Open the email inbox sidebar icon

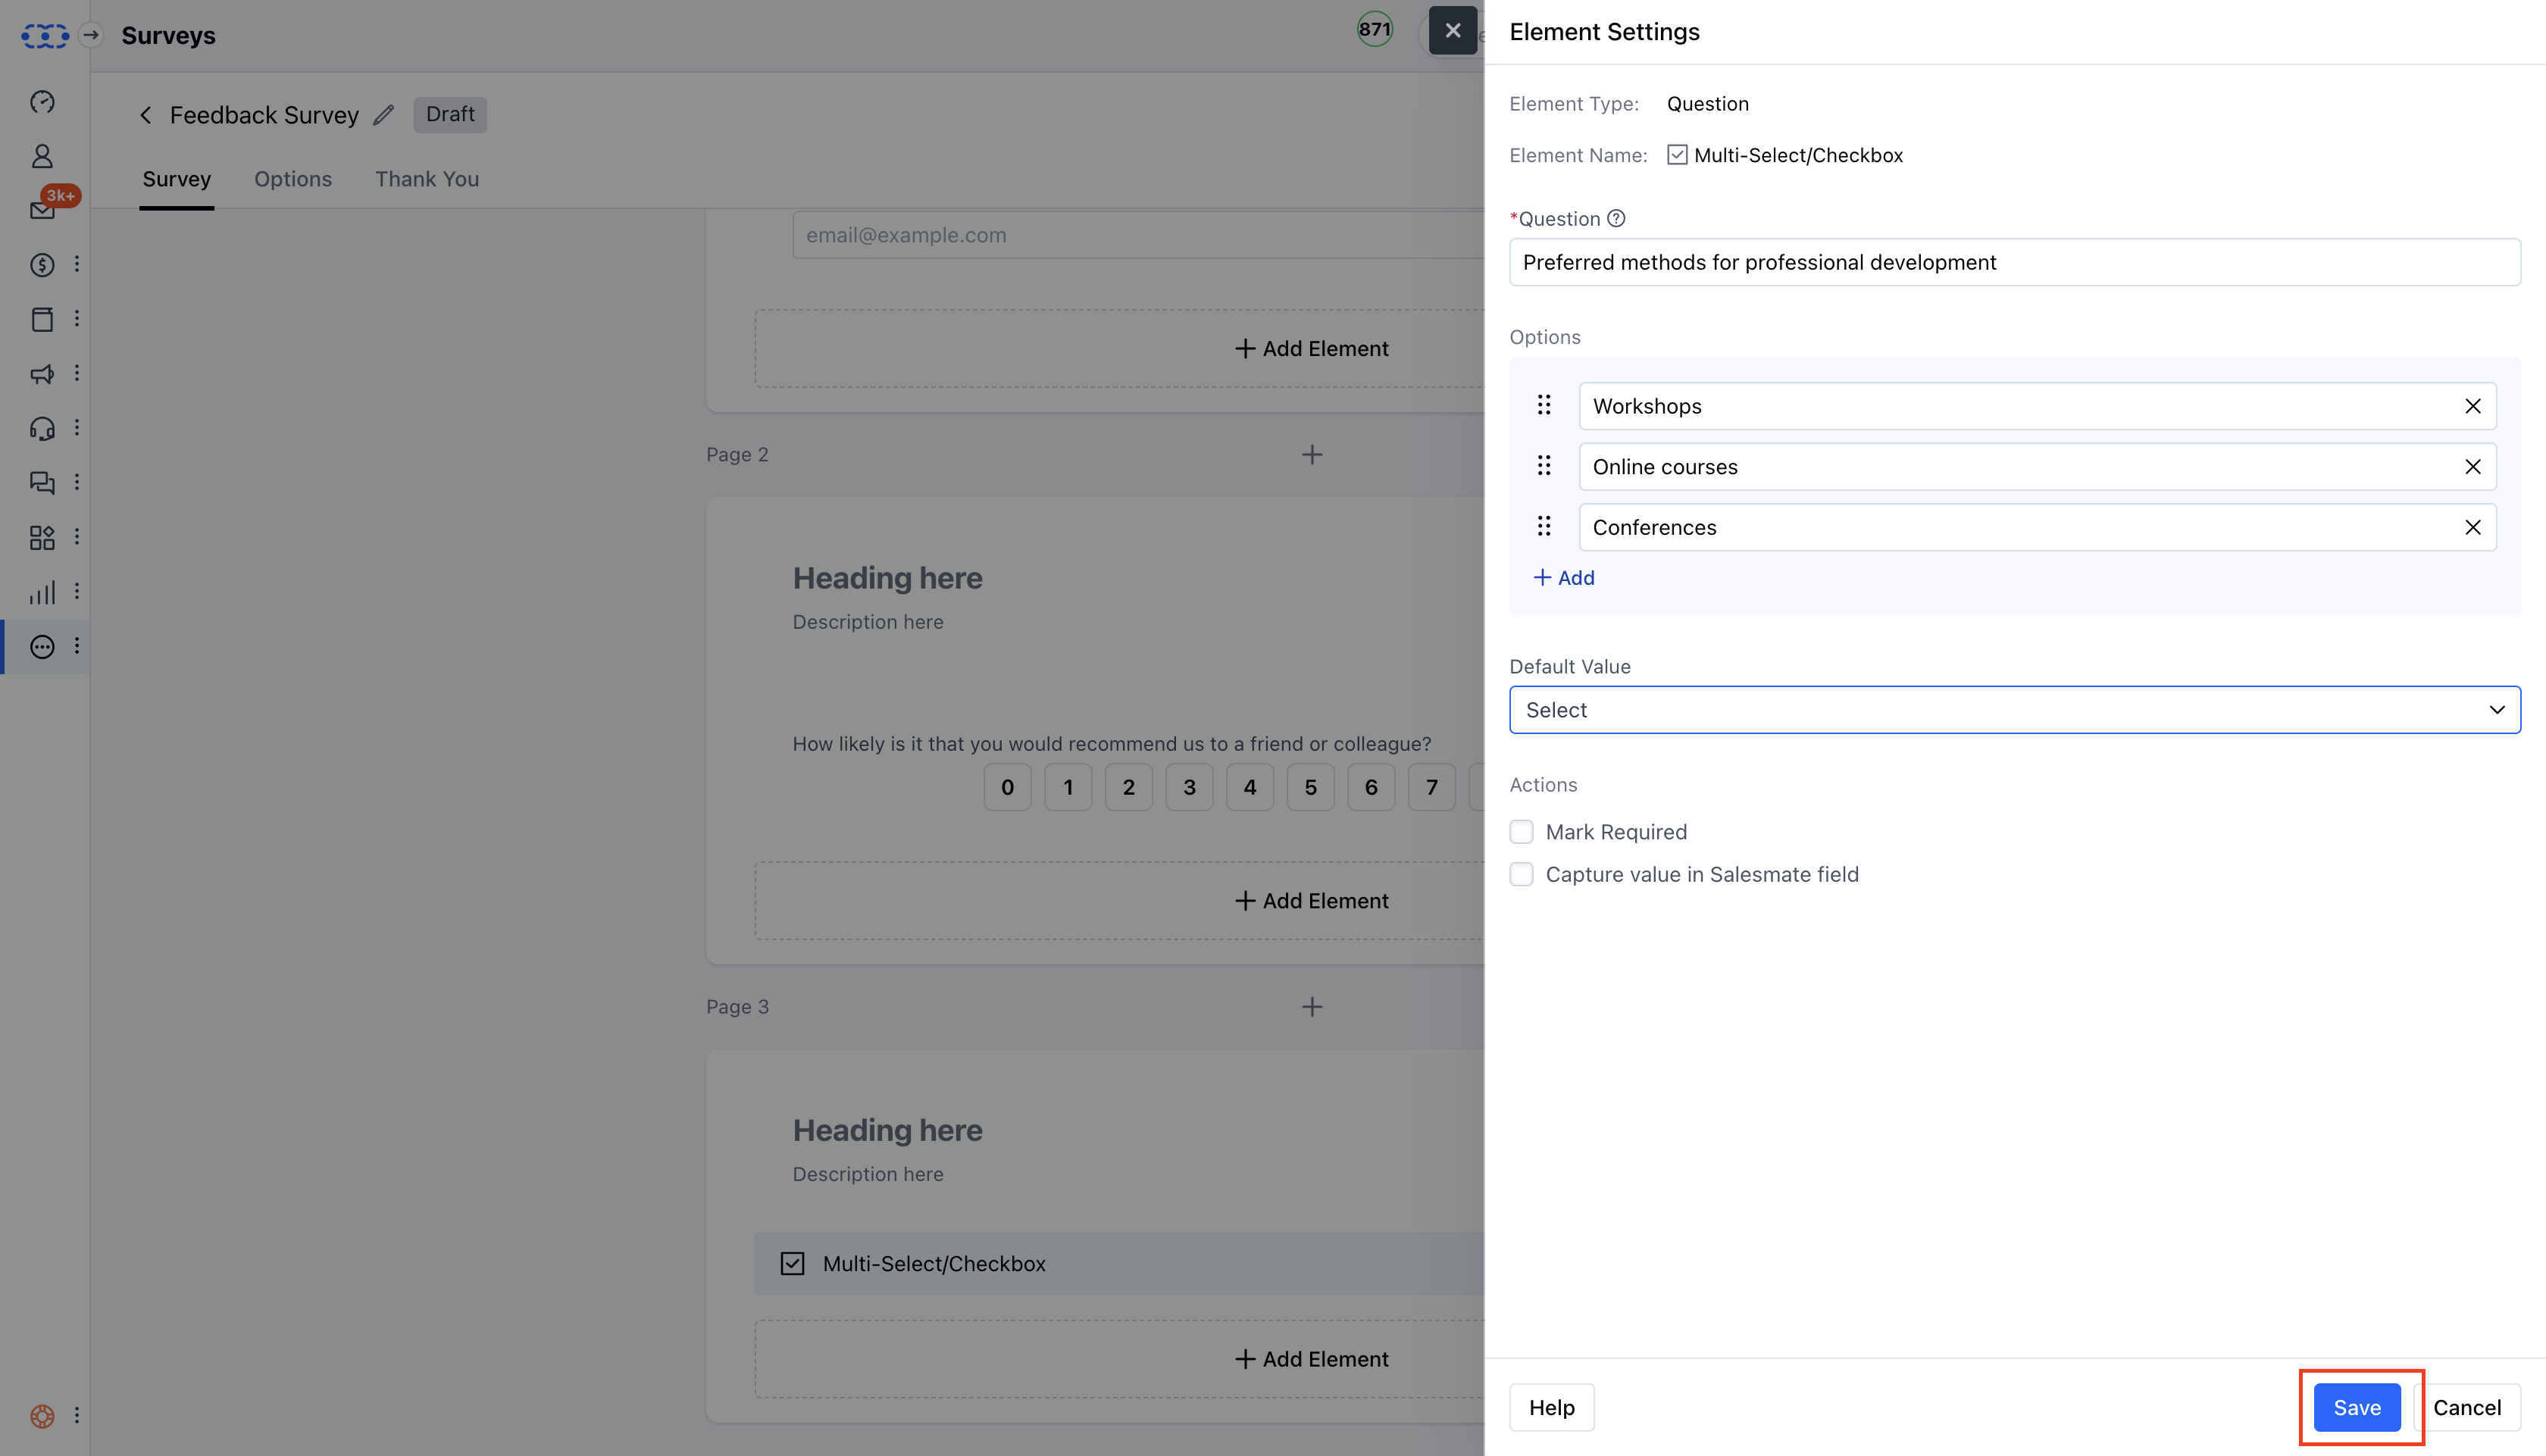(42, 210)
